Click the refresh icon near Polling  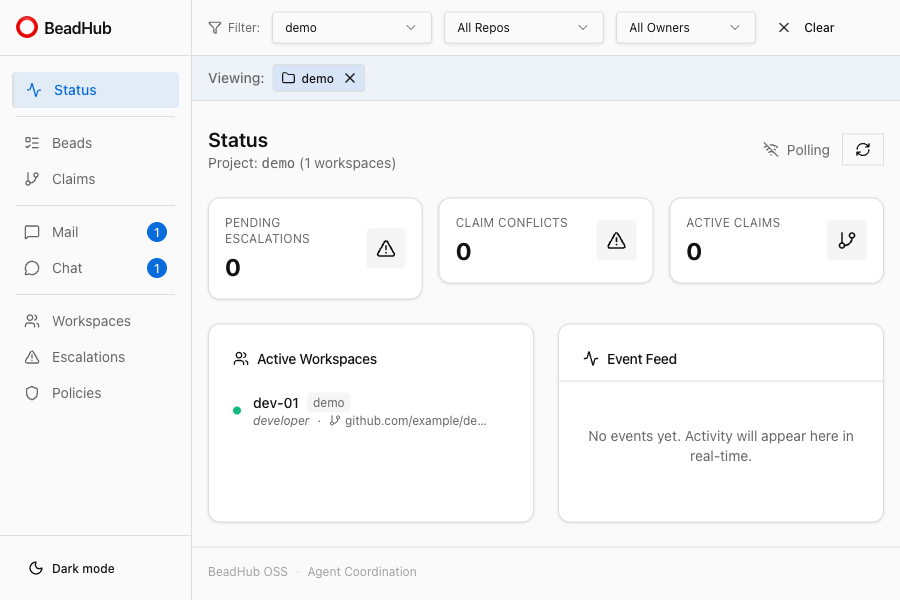(862, 149)
